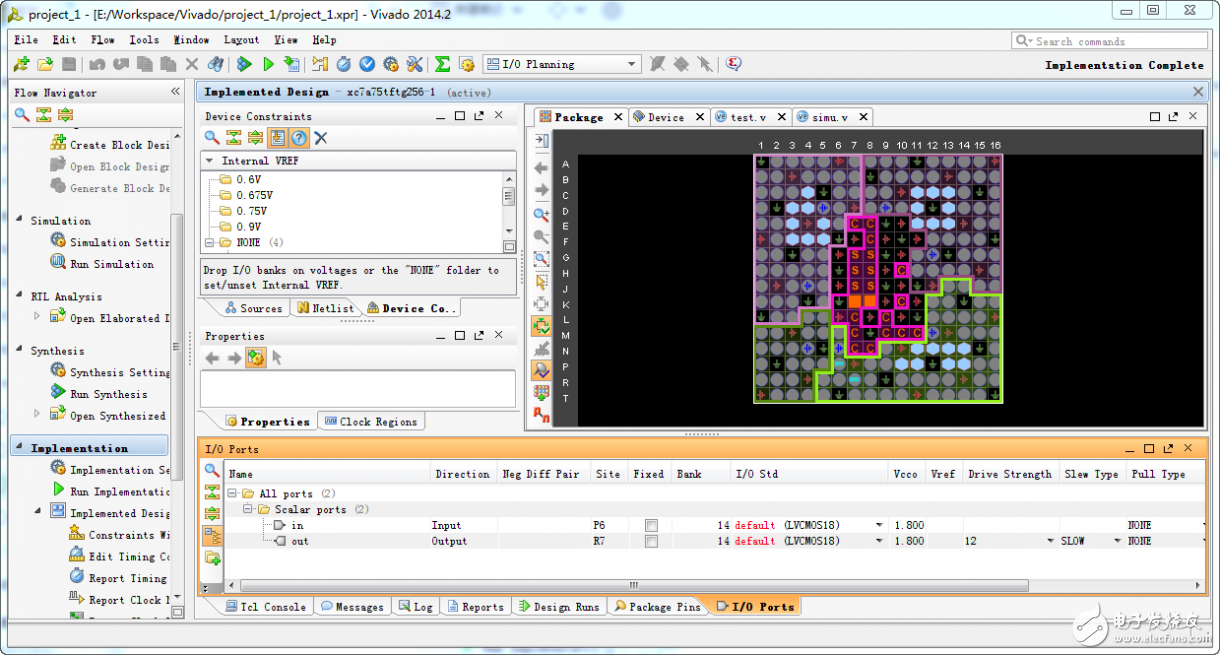The width and height of the screenshot is (1220, 655).
Task: Click Run Implementation in Flow Navigator
Action: [x=118, y=491]
